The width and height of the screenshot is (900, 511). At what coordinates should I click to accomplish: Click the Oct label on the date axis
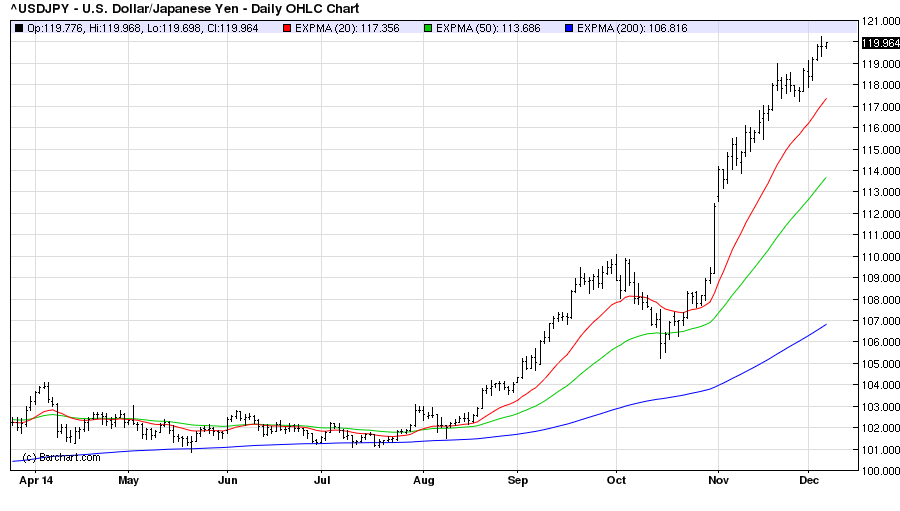tap(617, 480)
